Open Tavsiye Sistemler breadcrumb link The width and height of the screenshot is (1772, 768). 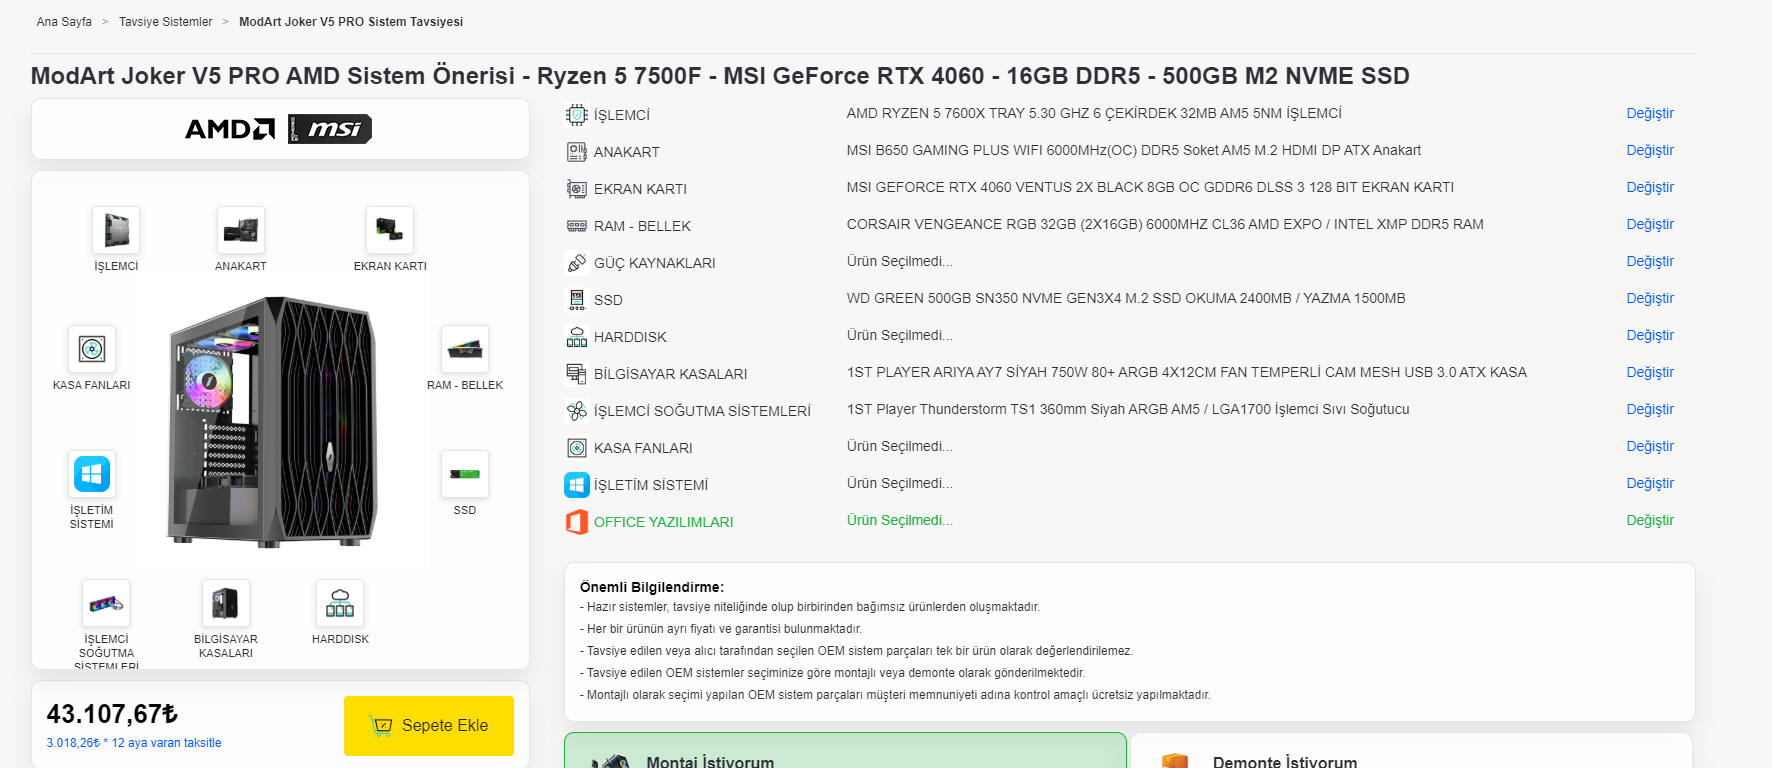click(x=166, y=22)
